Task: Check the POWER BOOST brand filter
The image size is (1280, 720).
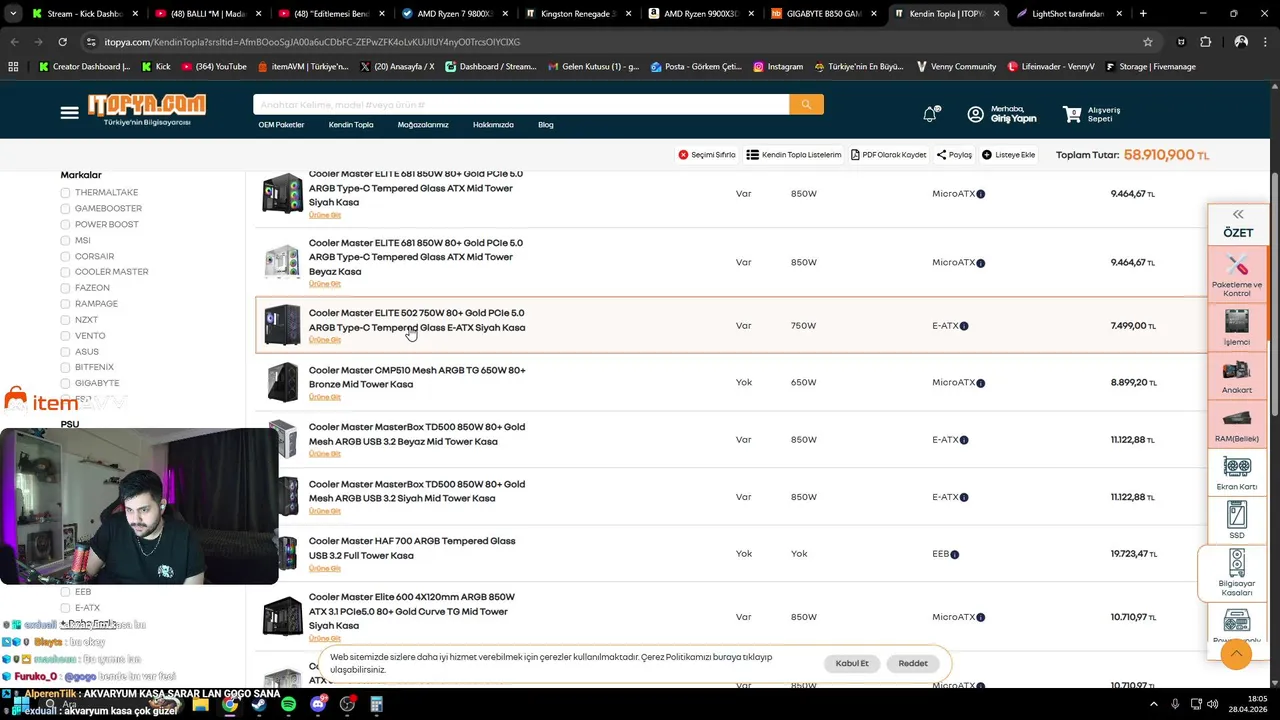Action: point(65,225)
